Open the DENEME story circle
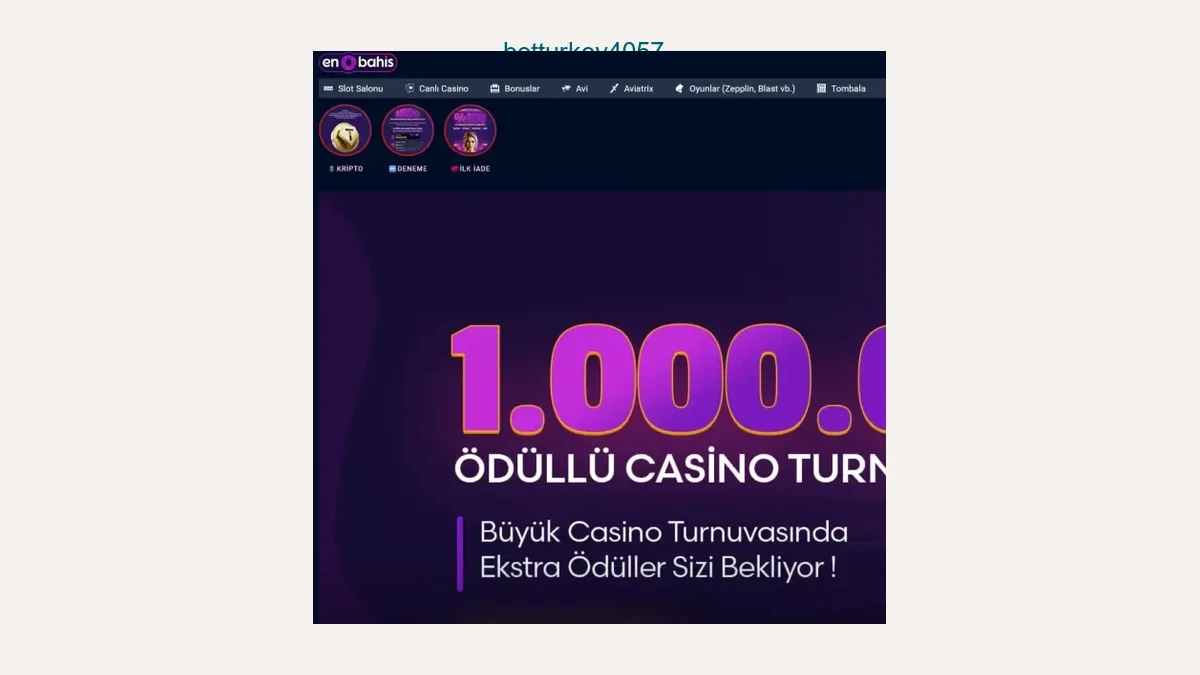This screenshot has width=1200, height=675. coord(407,130)
